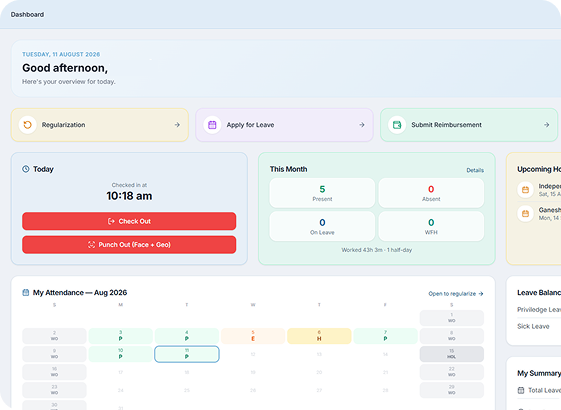561x410 pixels.
Task: Select the On Leave count tile
Action: tap(322, 226)
